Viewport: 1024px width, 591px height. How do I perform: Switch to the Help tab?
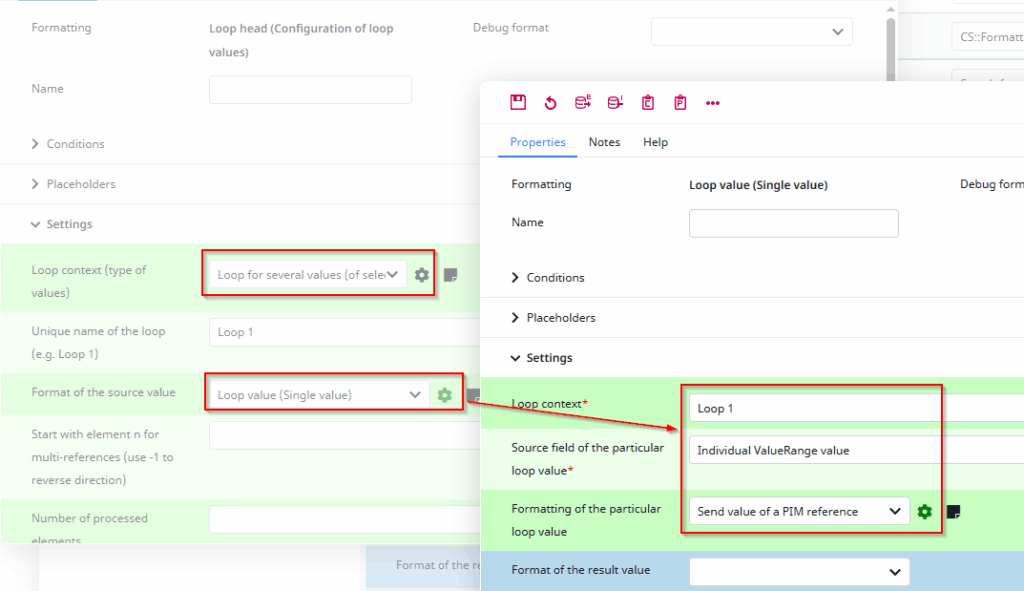[x=655, y=142]
